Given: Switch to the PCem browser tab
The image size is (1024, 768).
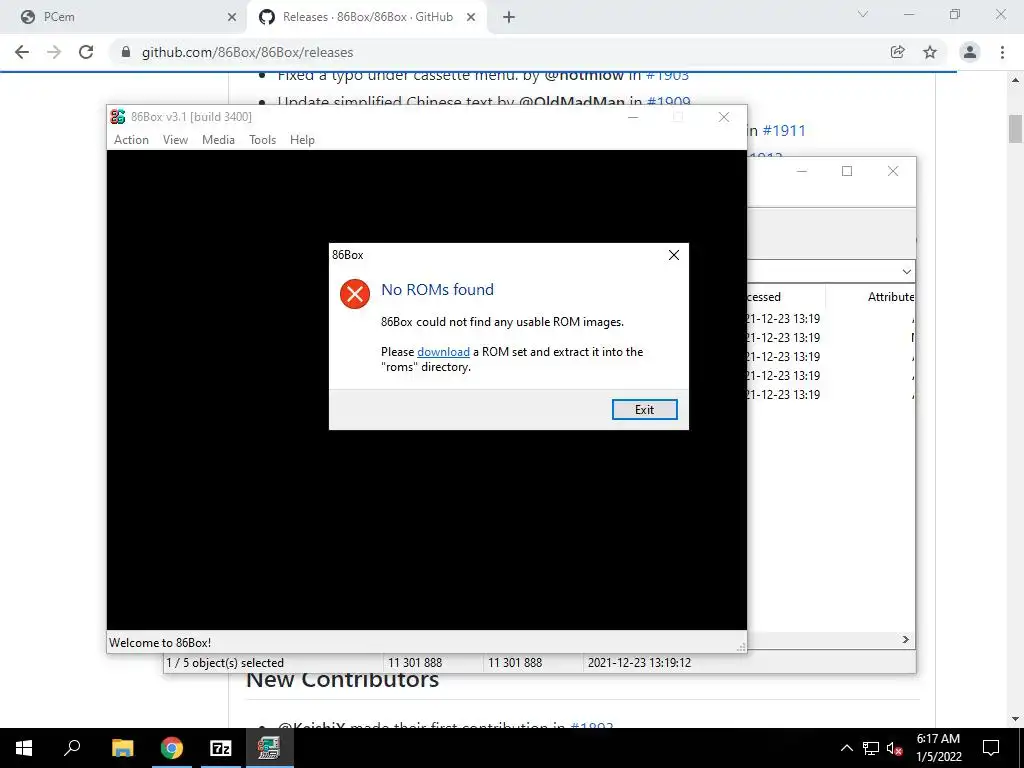Looking at the screenshot, I should pyautogui.click(x=125, y=17).
